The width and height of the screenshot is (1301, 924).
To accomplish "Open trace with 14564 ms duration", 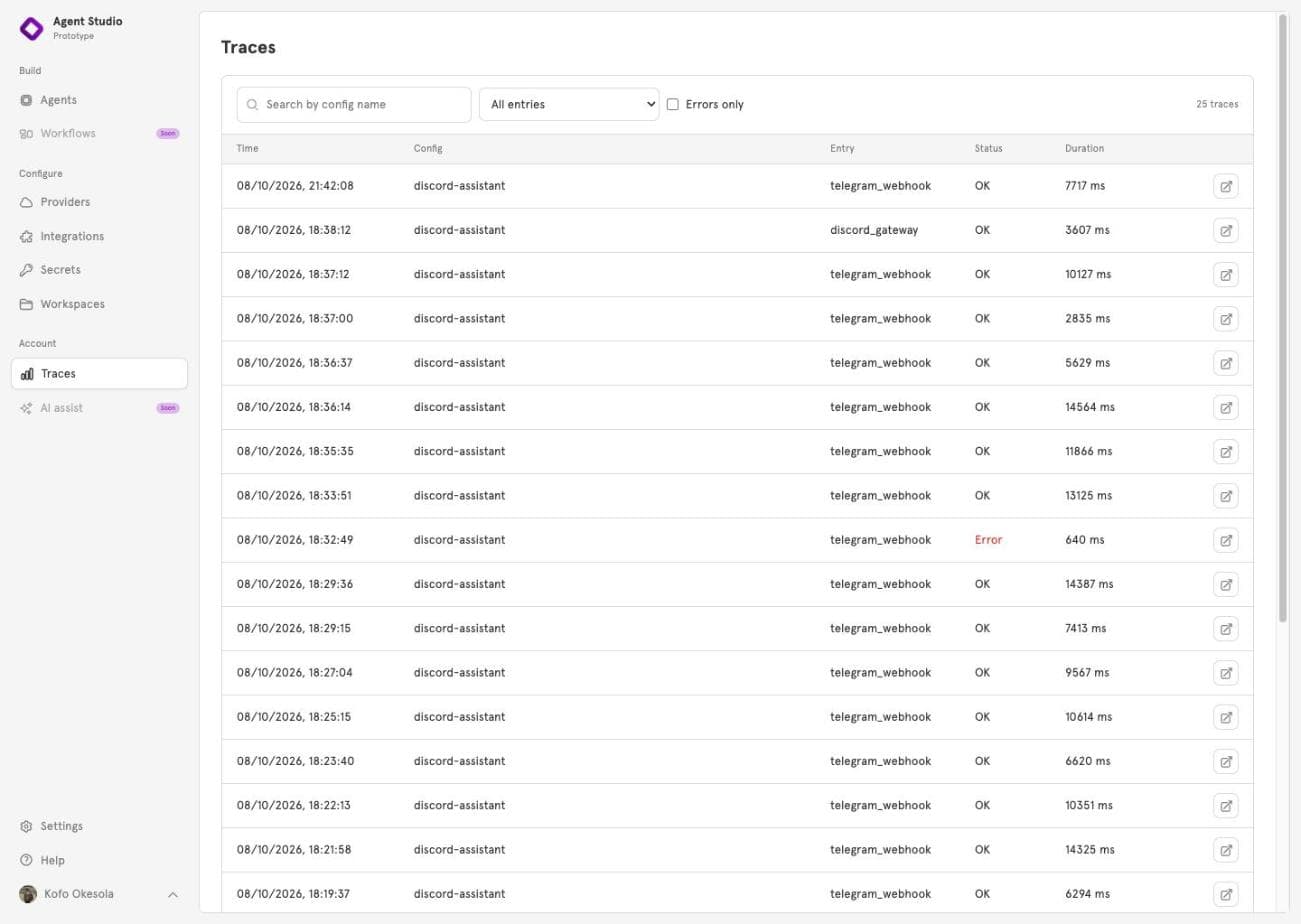I will click(1225, 407).
